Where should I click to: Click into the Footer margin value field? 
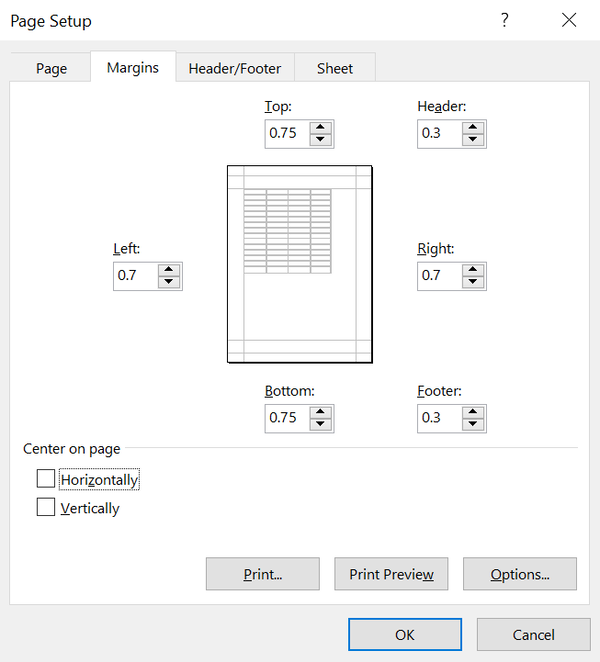pyautogui.click(x=440, y=418)
